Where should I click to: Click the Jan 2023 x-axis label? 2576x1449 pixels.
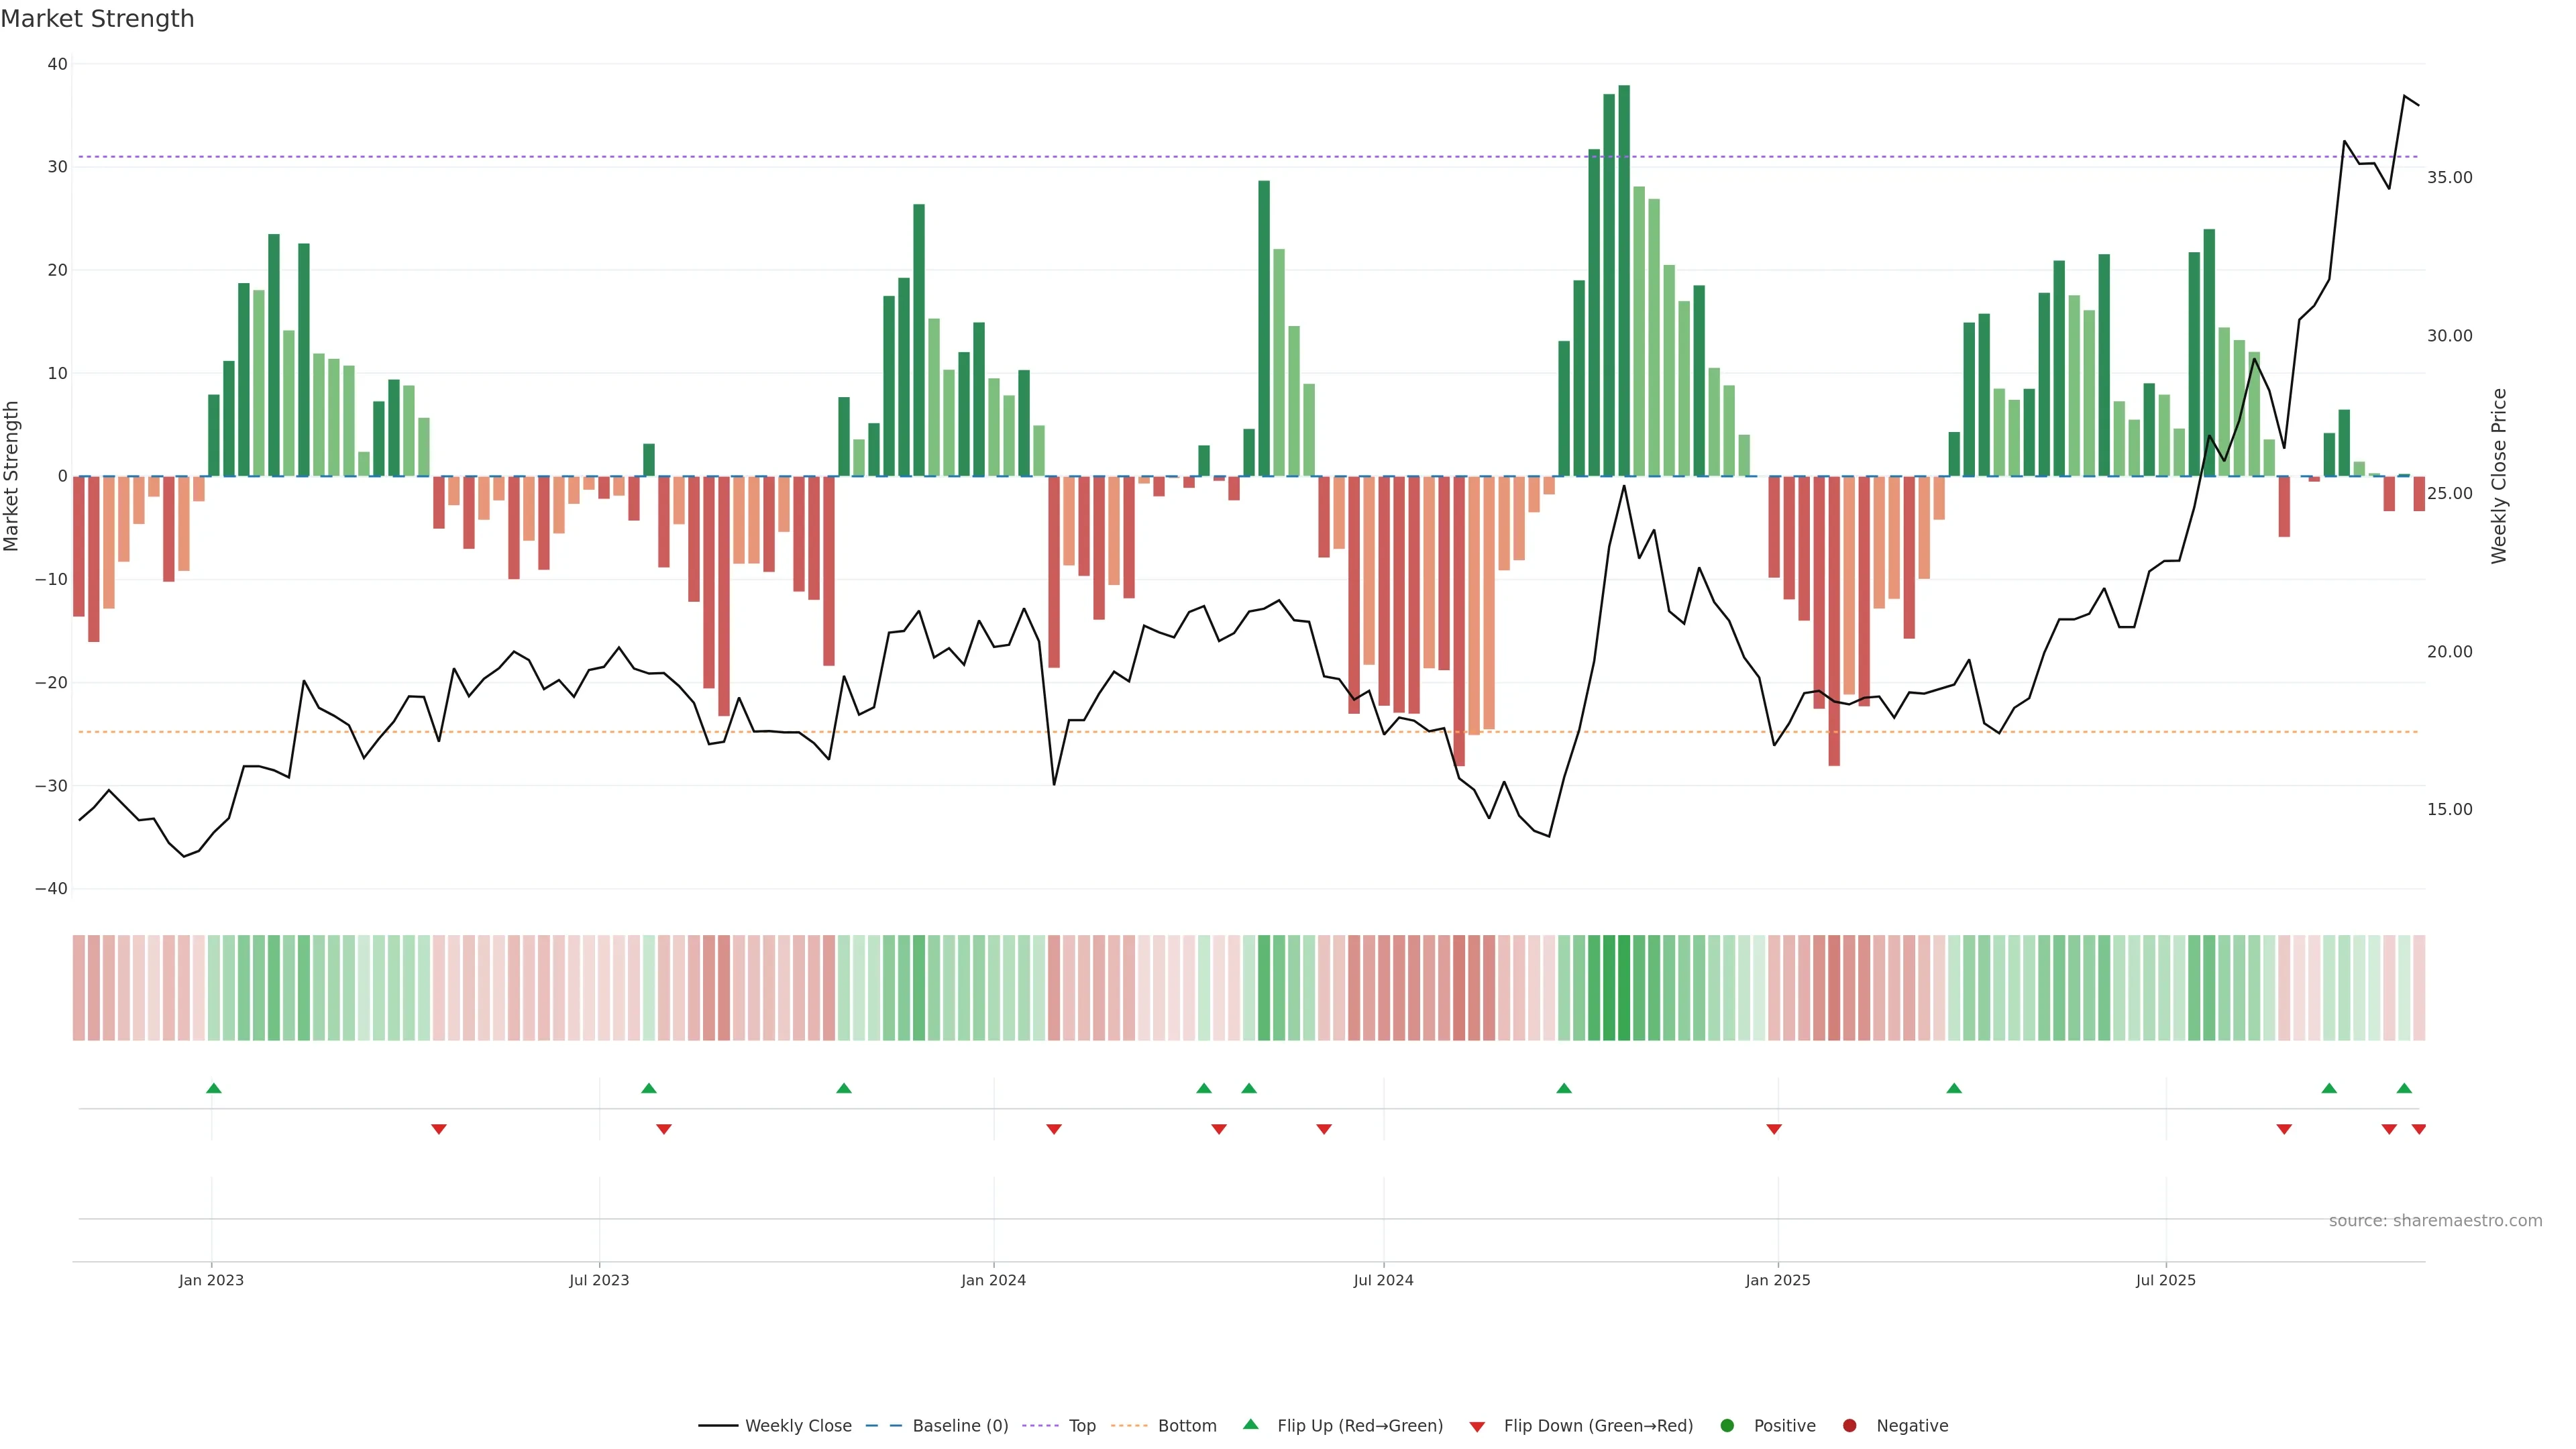point(211,1280)
